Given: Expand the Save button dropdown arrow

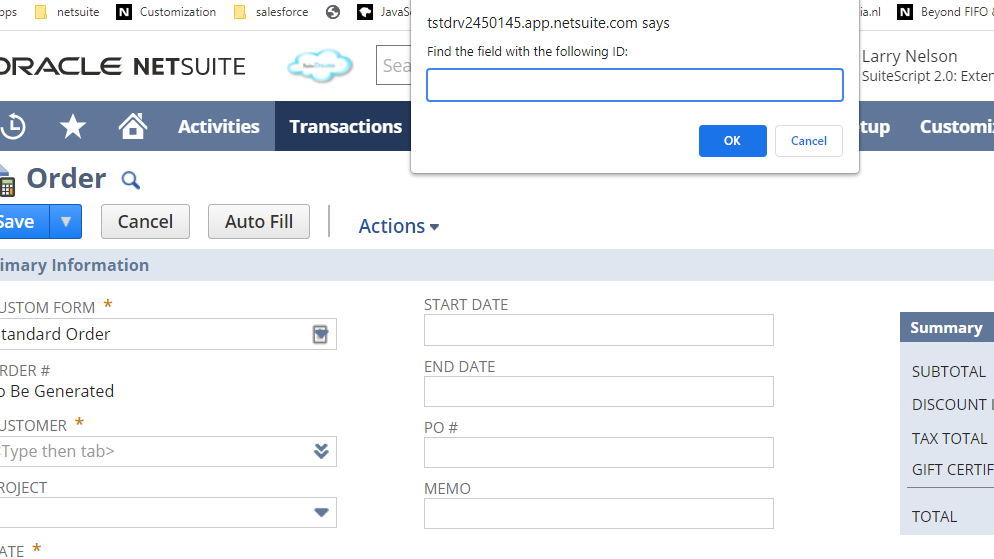Looking at the screenshot, I should tap(66, 222).
